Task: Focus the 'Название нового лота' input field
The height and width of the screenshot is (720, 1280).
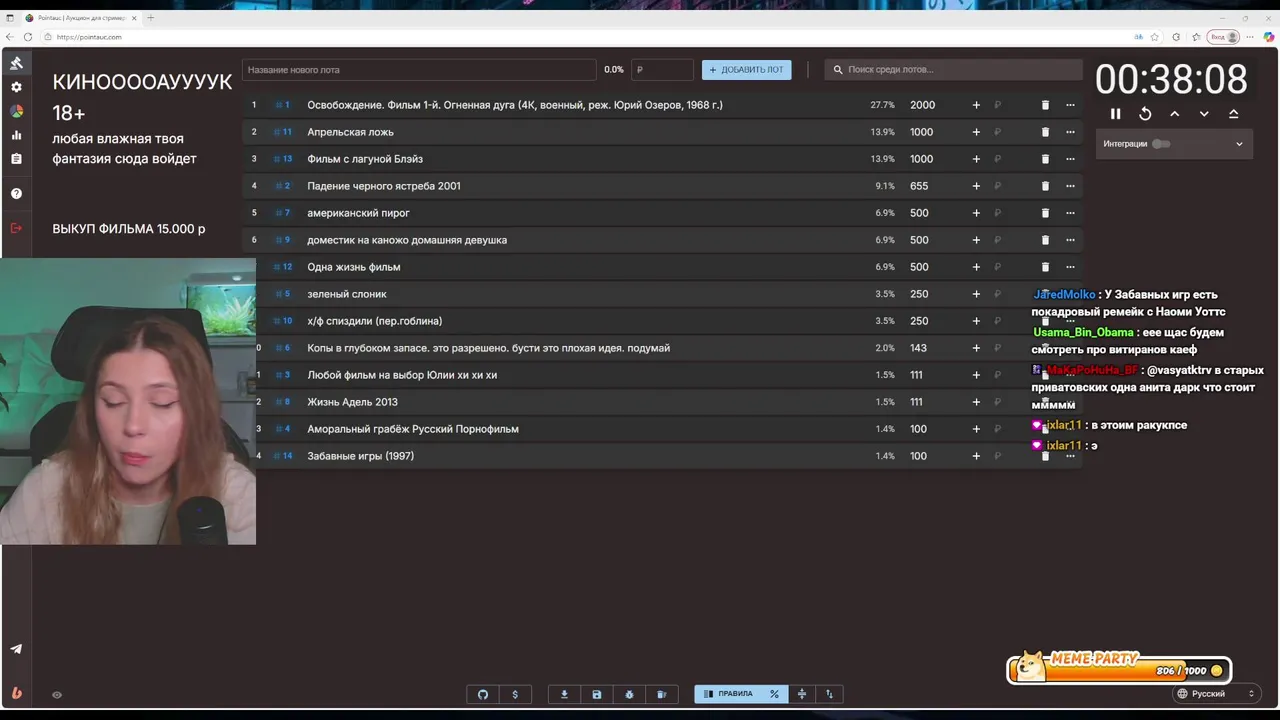Action: click(x=419, y=70)
